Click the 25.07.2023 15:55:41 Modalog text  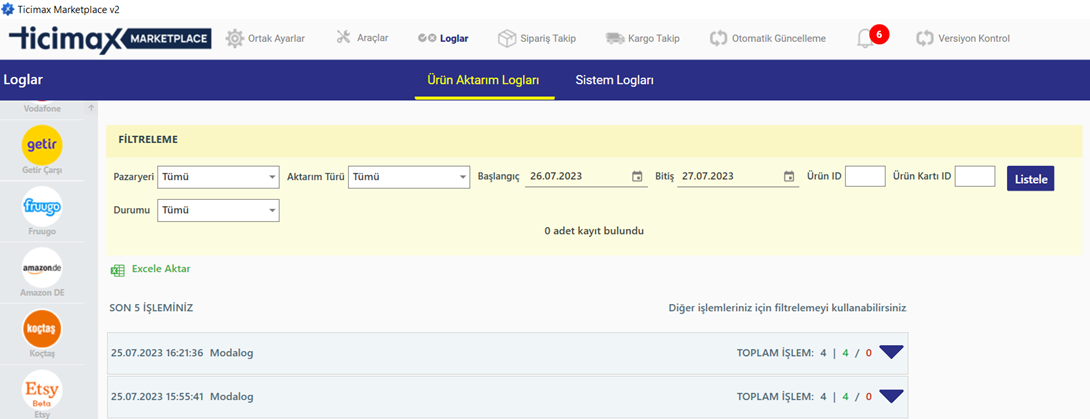182,397
